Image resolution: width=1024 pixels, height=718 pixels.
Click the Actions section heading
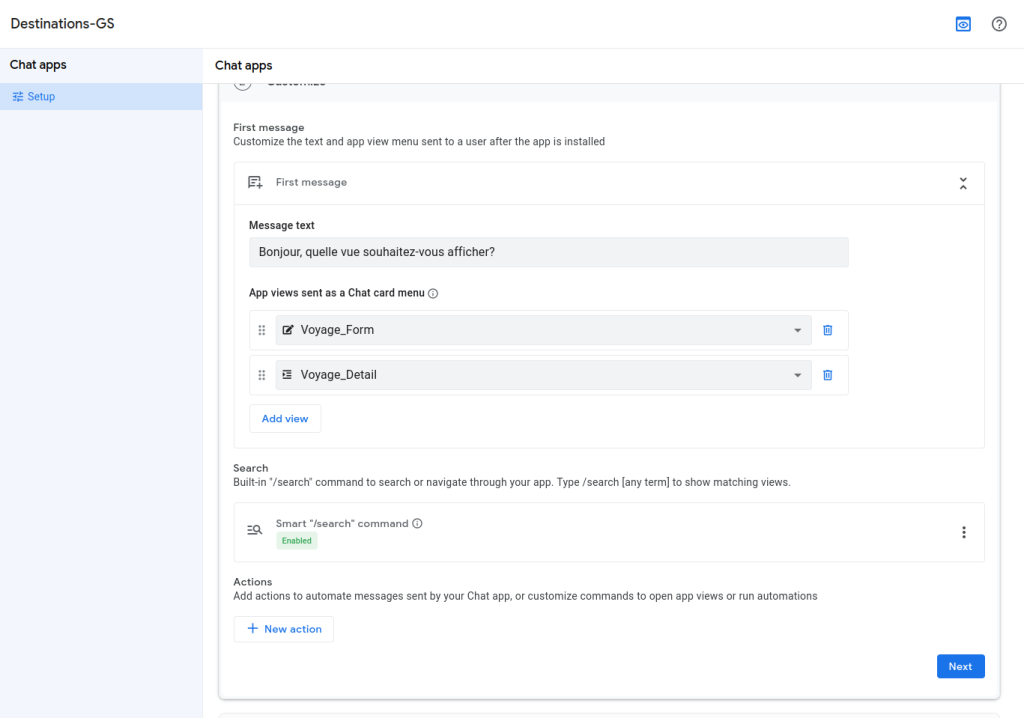[253, 582]
